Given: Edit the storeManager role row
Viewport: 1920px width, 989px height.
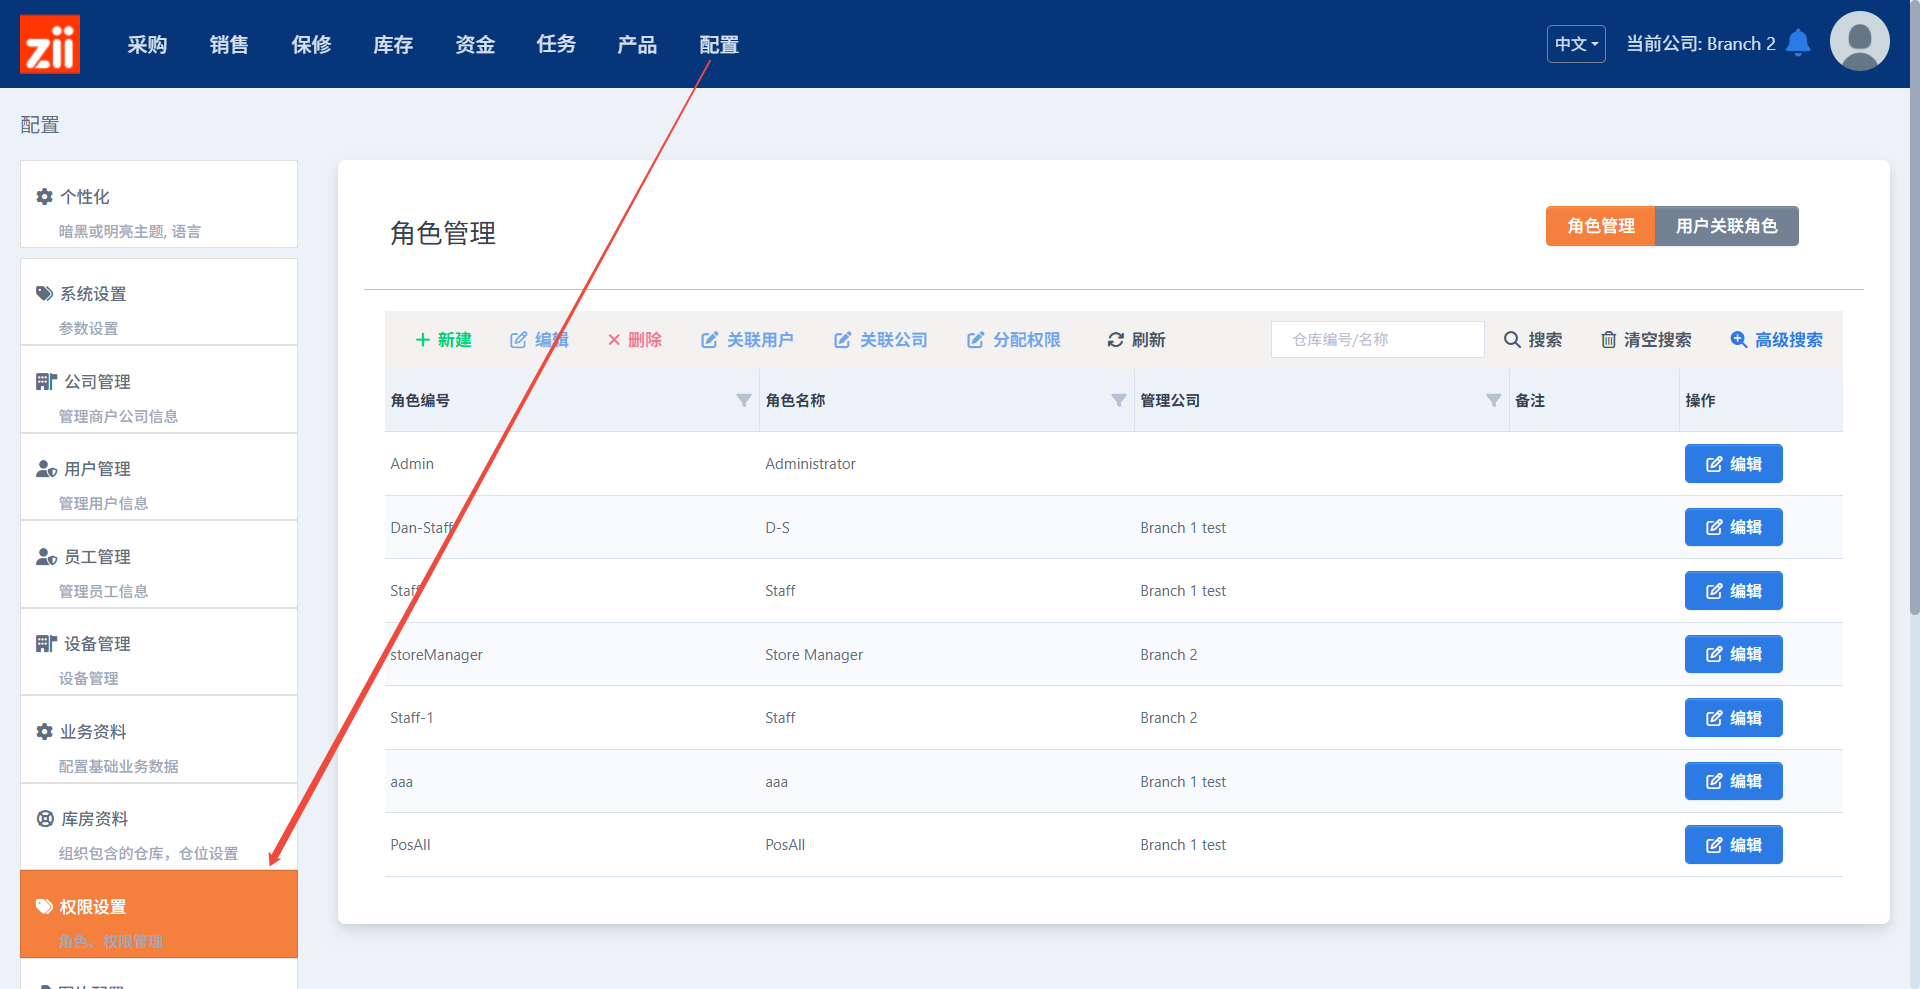Looking at the screenshot, I should pyautogui.click(x=1733, y=654).
